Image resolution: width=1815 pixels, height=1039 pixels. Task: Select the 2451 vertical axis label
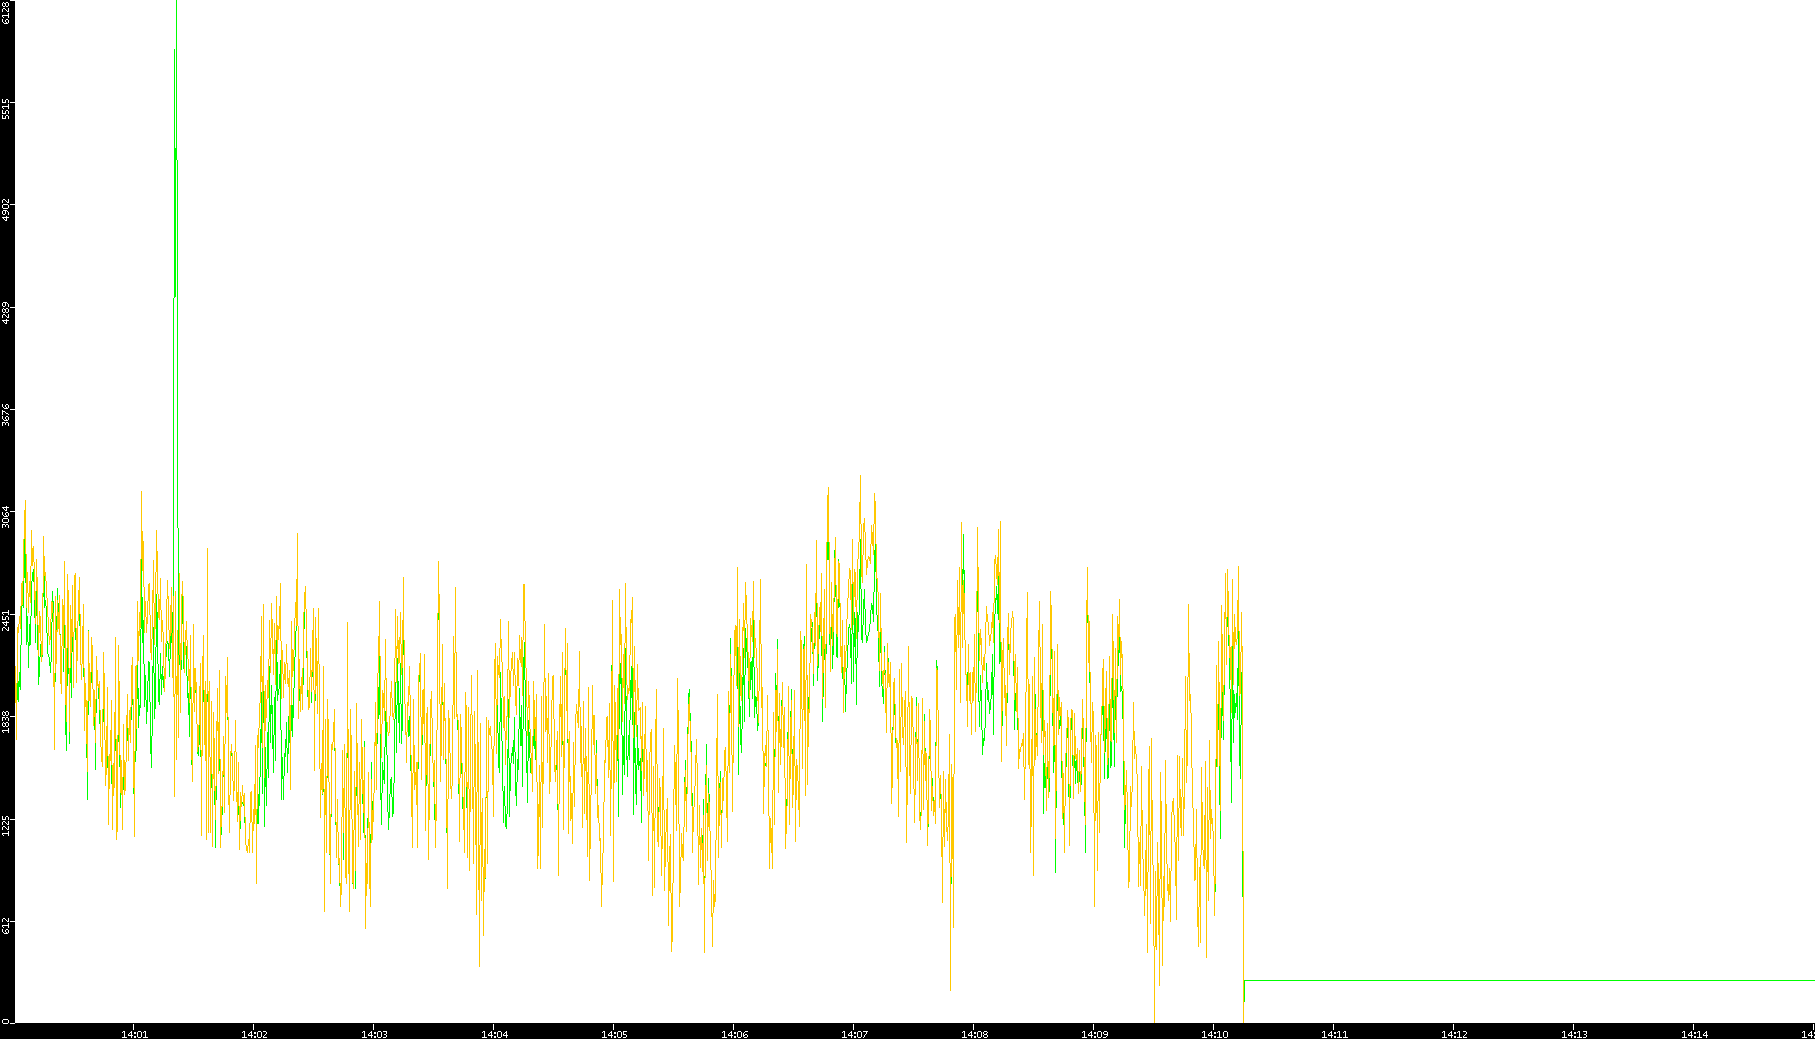click(7, 619)
